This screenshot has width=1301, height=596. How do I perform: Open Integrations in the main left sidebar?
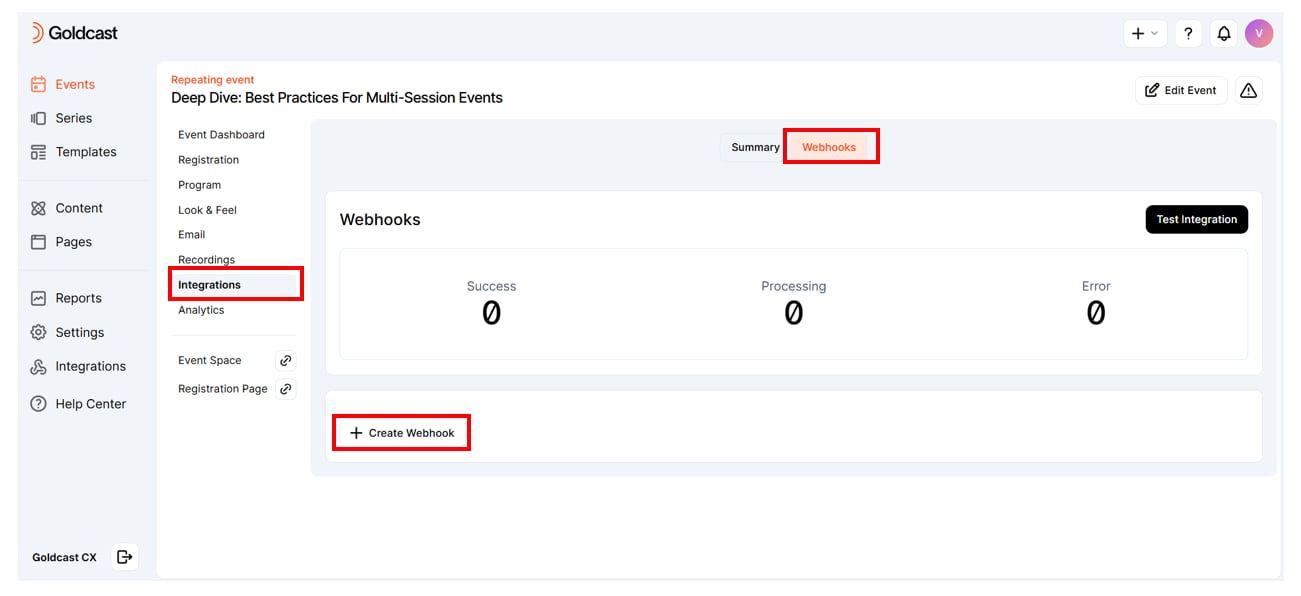(78, 366)
